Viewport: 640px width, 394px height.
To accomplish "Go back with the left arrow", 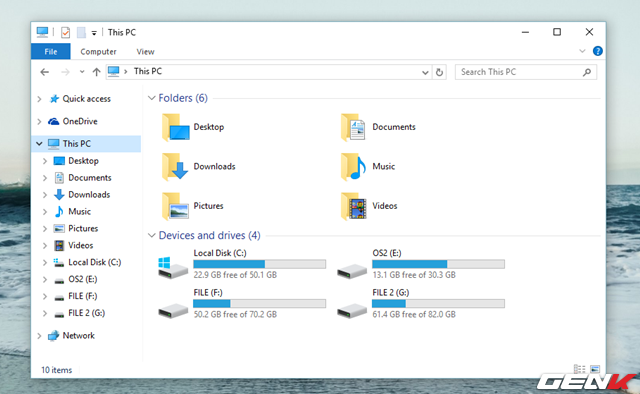I will (x=44, y=72).
